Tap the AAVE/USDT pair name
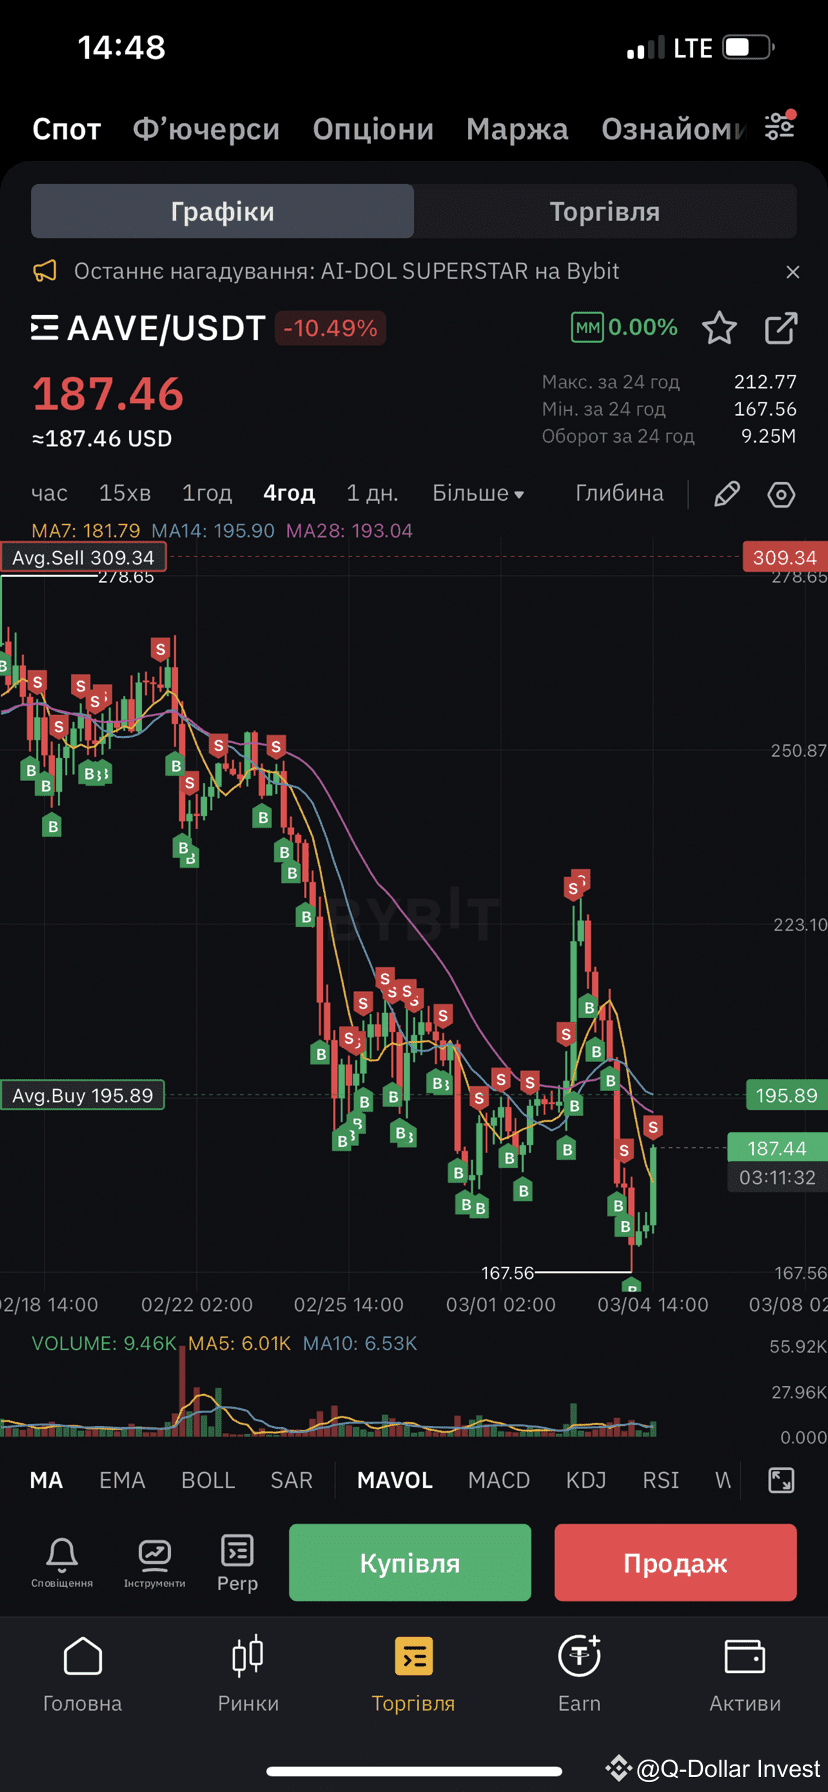828x1792 pixels. (x=166, y=328)
